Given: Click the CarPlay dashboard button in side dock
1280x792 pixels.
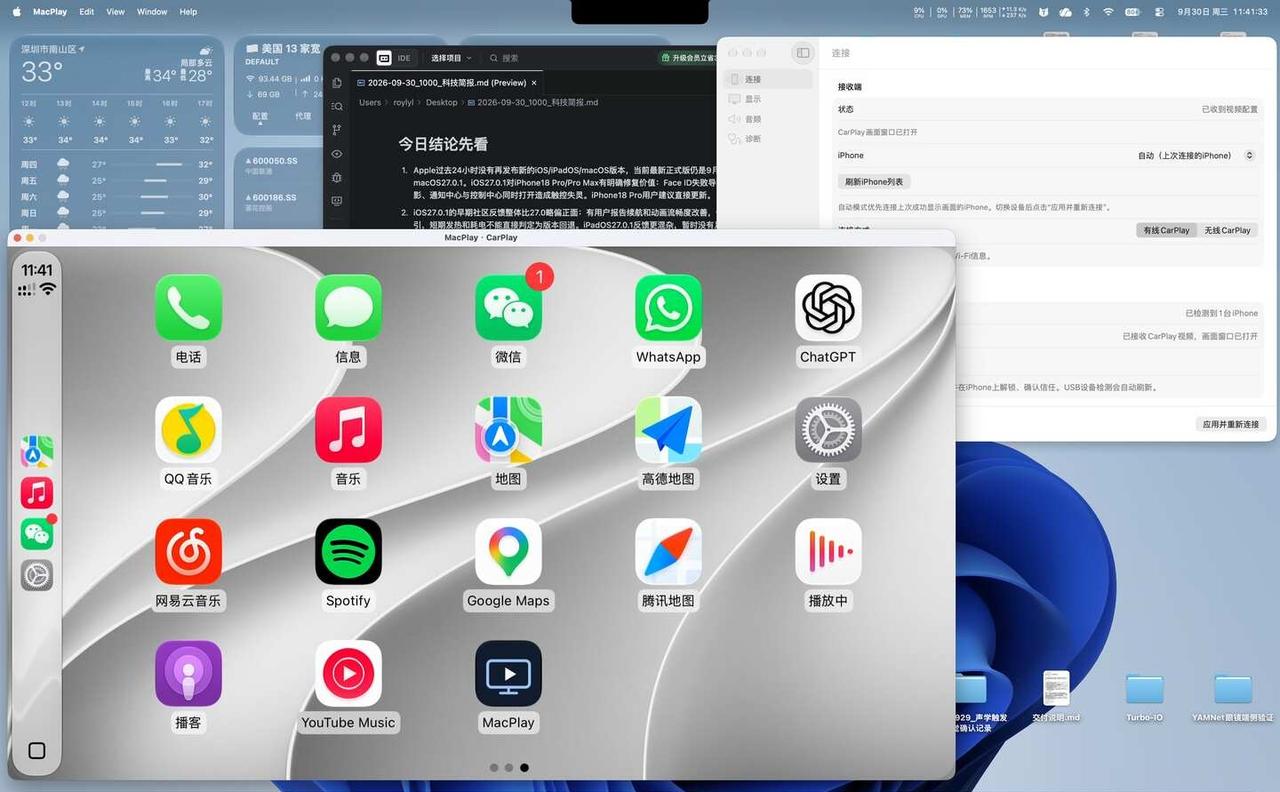Looking at the screenshot, I should tap(37, 751).
